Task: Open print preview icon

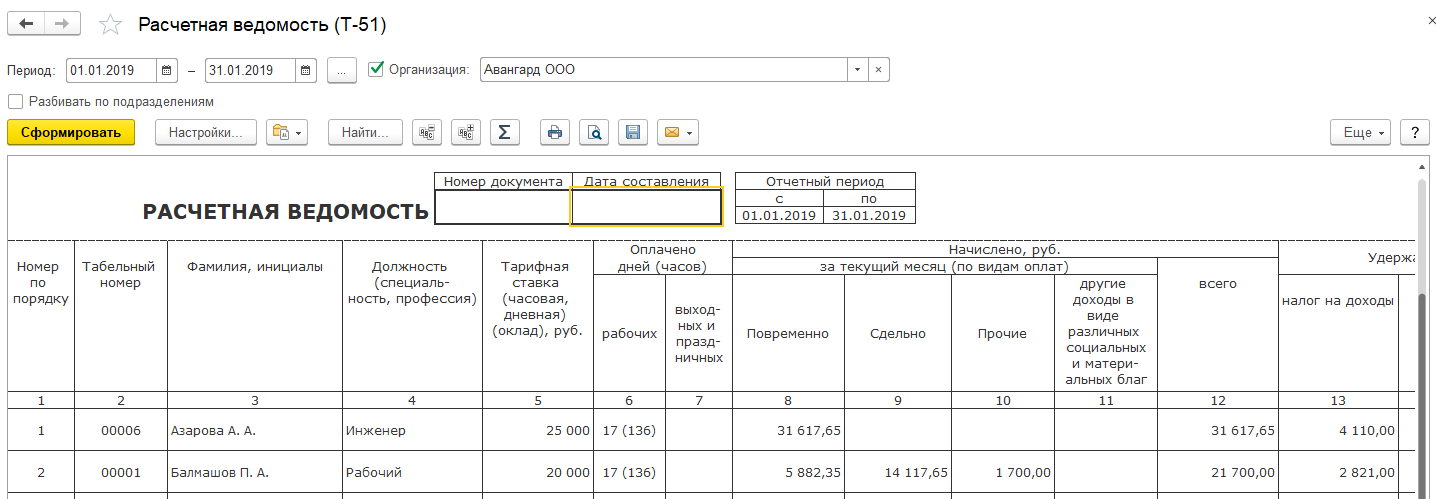Action: [594, 132]
